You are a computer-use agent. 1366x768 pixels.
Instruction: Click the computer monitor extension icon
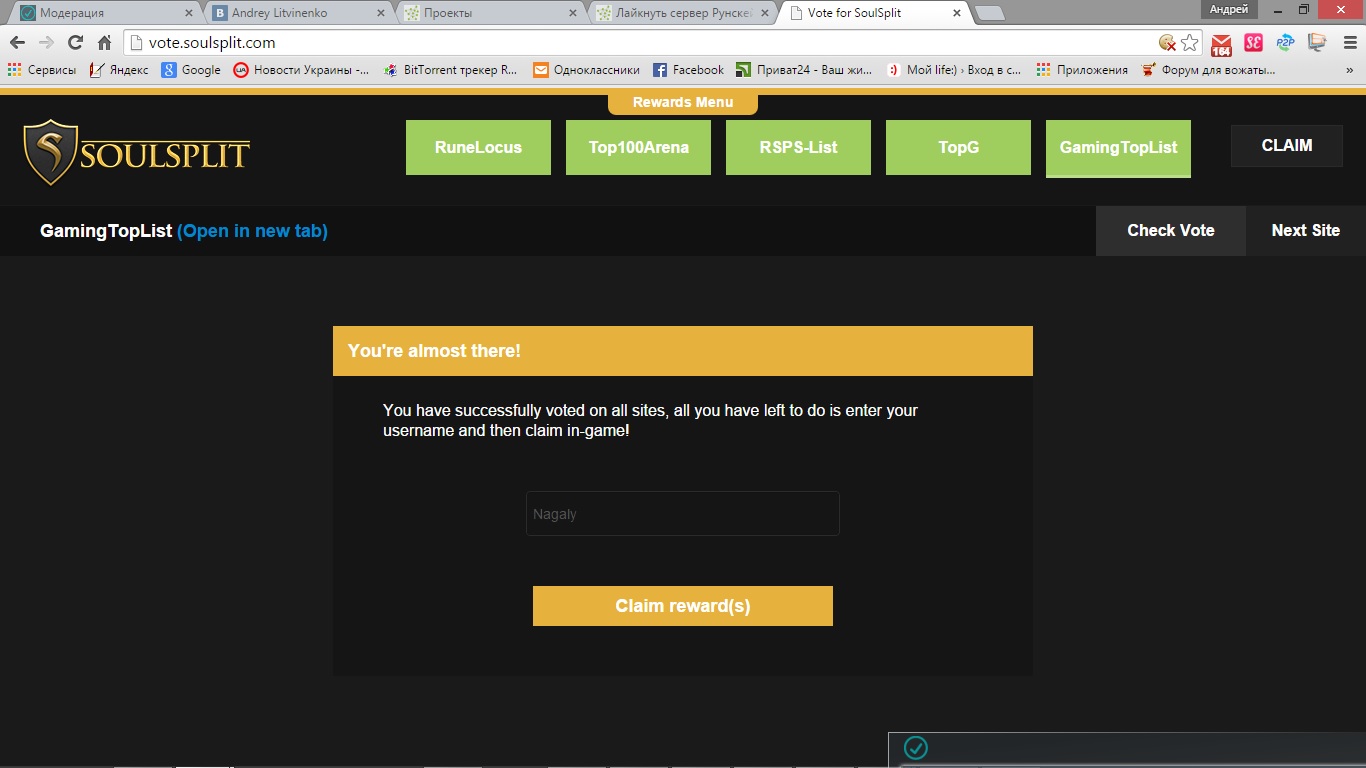coord(1317,43)
